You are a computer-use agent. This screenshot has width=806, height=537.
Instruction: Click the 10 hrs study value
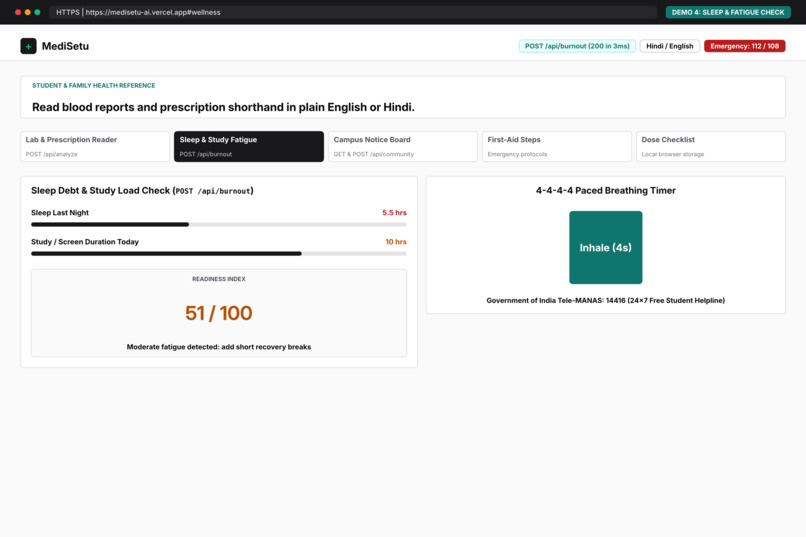point(396,242)
